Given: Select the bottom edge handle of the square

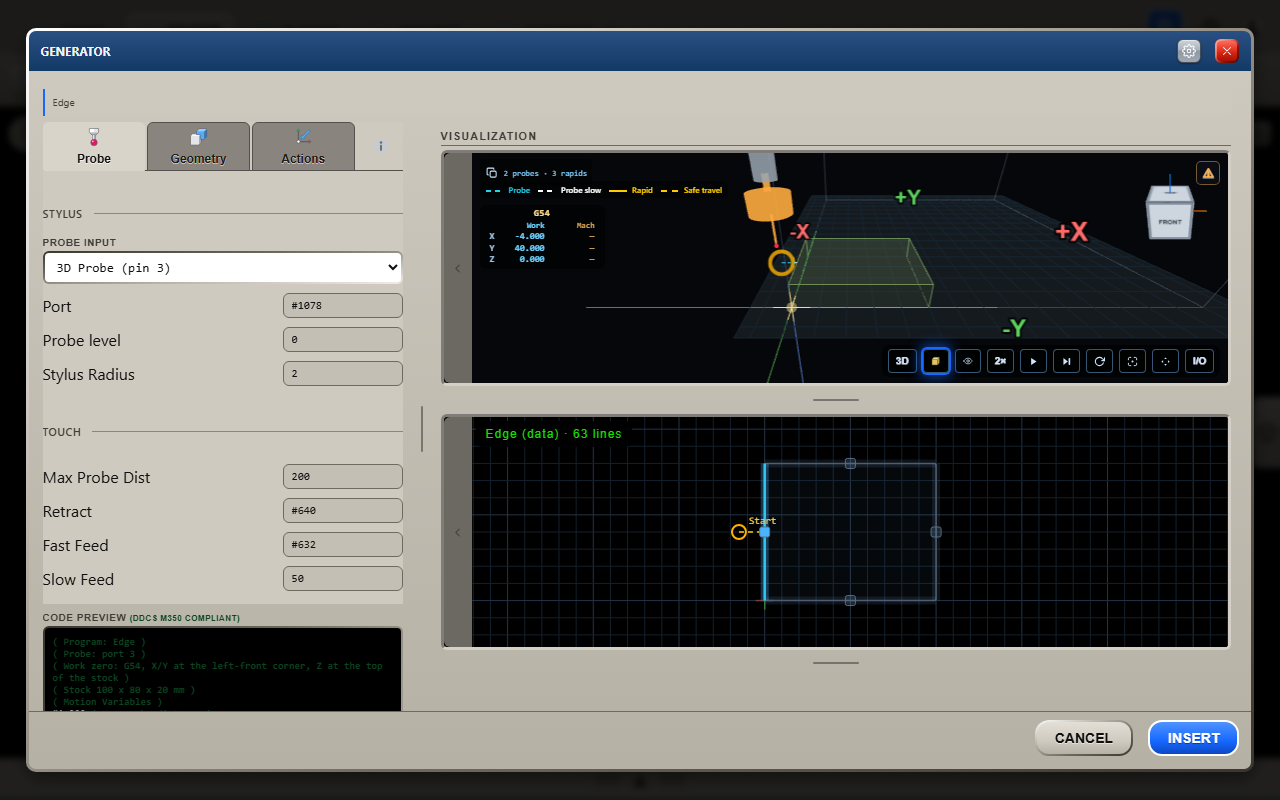Looking at the screenshot, I should click(850, 600).
